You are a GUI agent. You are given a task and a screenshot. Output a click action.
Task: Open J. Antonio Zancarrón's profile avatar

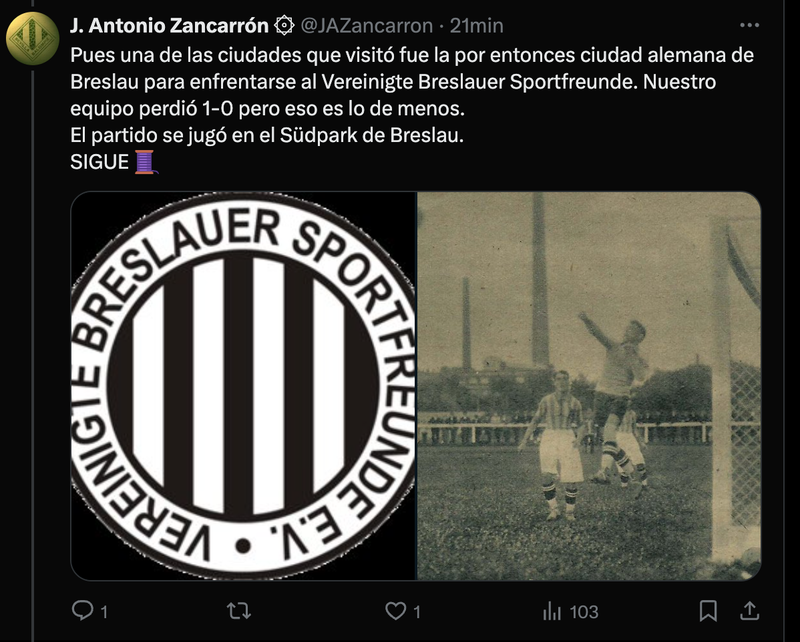click(33, 39)
